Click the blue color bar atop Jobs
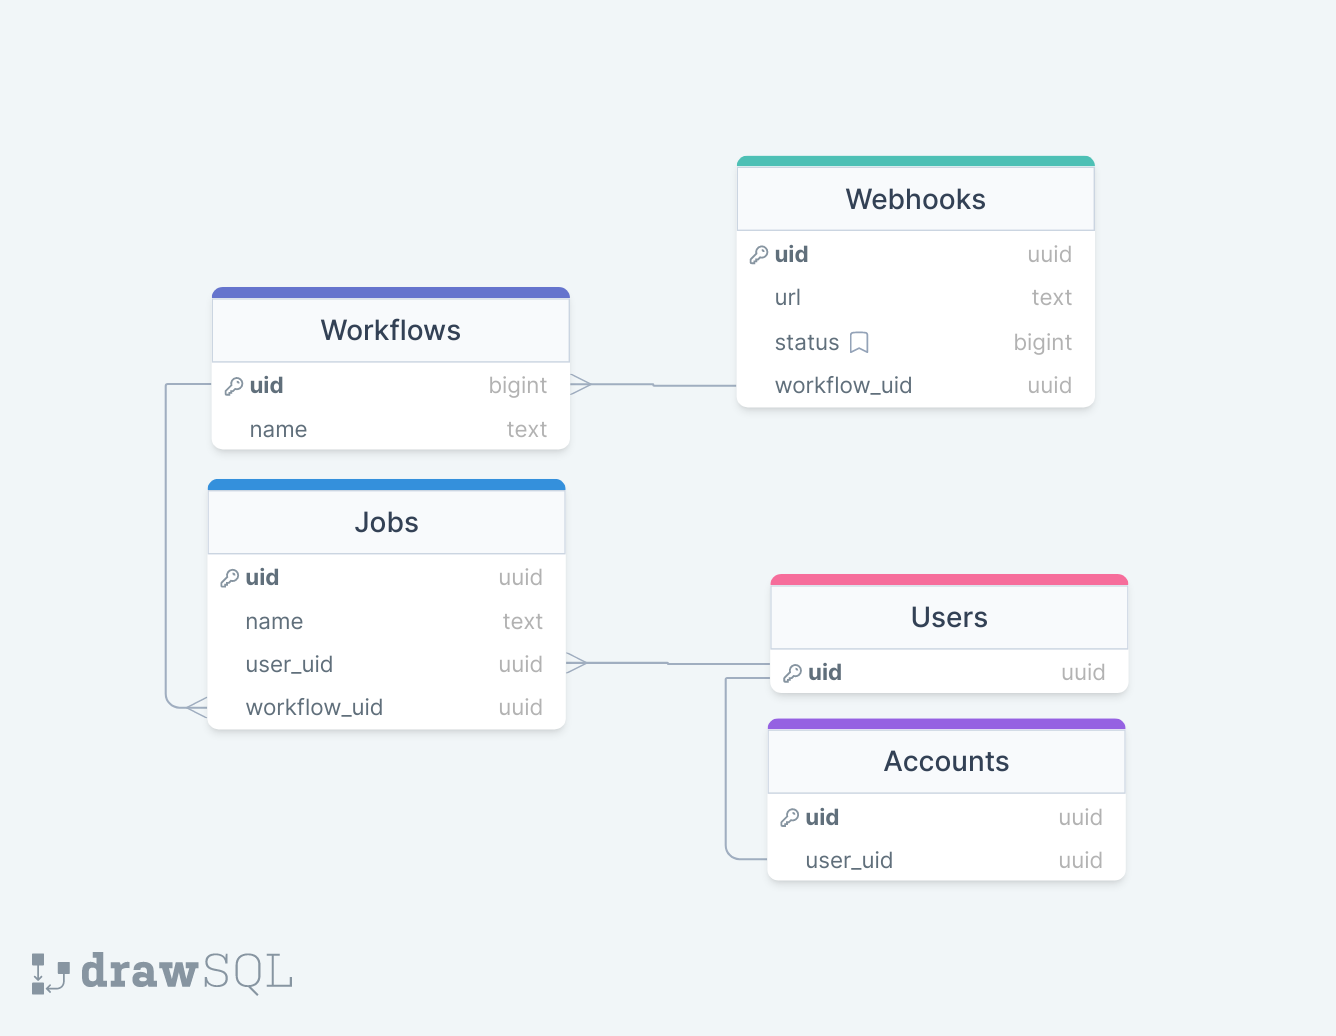Image resolution: width=1336 pixels, height=1036 pixels. 387,485
